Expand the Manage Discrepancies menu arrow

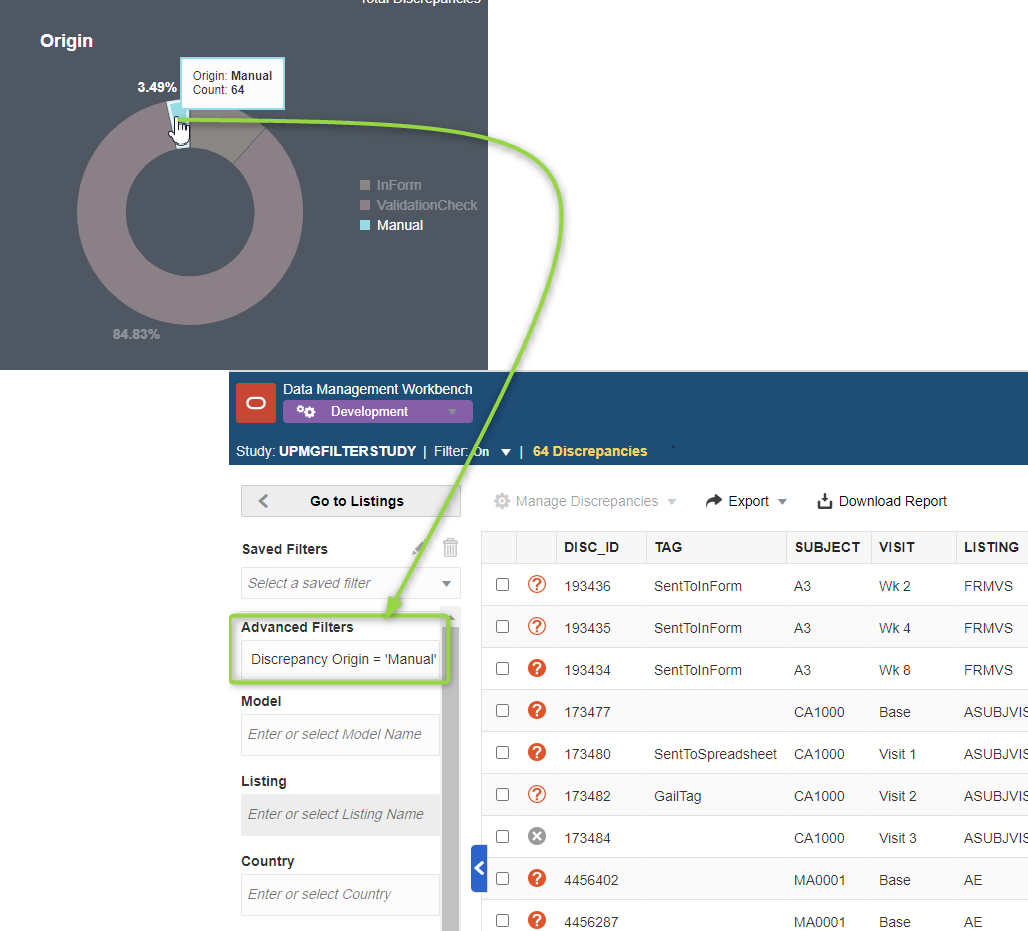click(x=671, y=502)
